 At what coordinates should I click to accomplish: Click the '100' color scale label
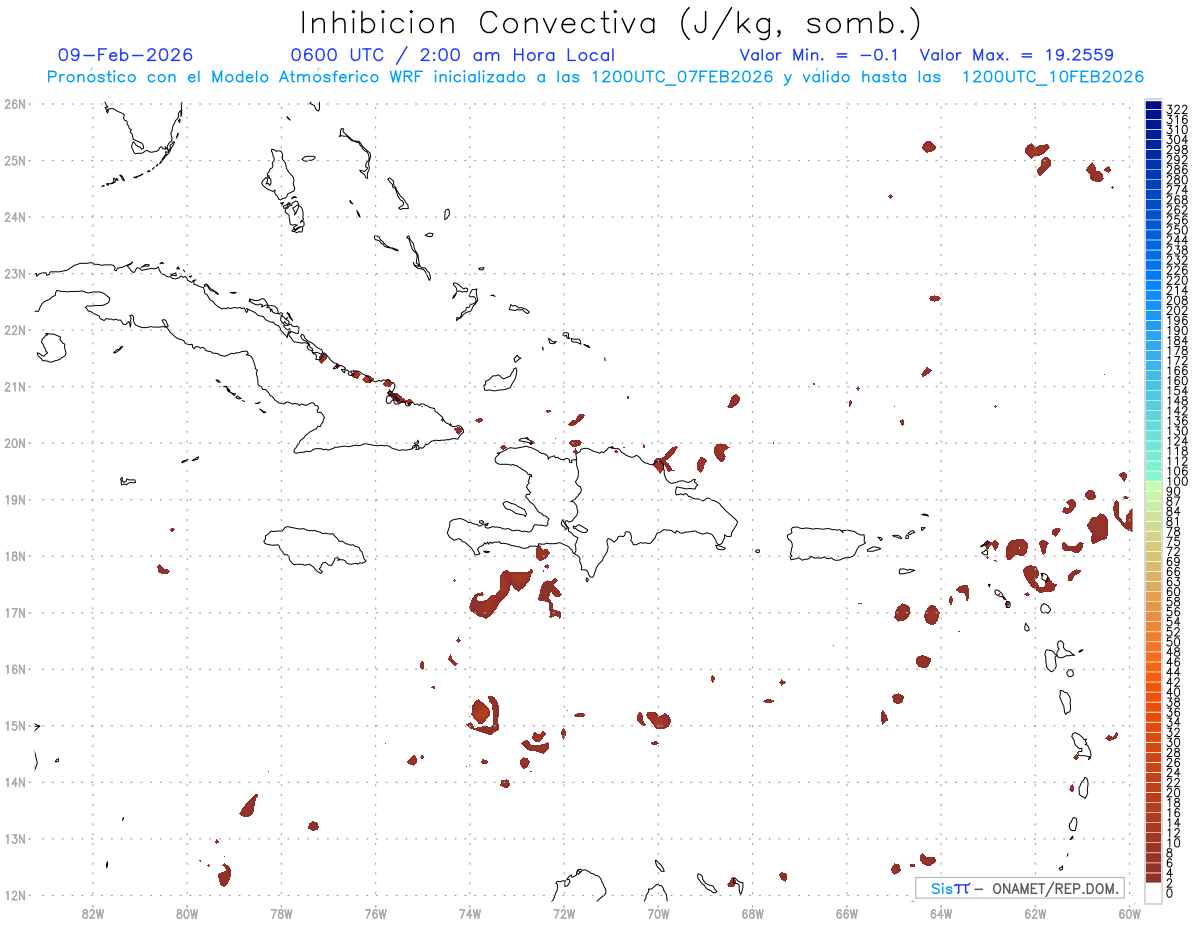pyautogui.click(x=1177, y=482)
